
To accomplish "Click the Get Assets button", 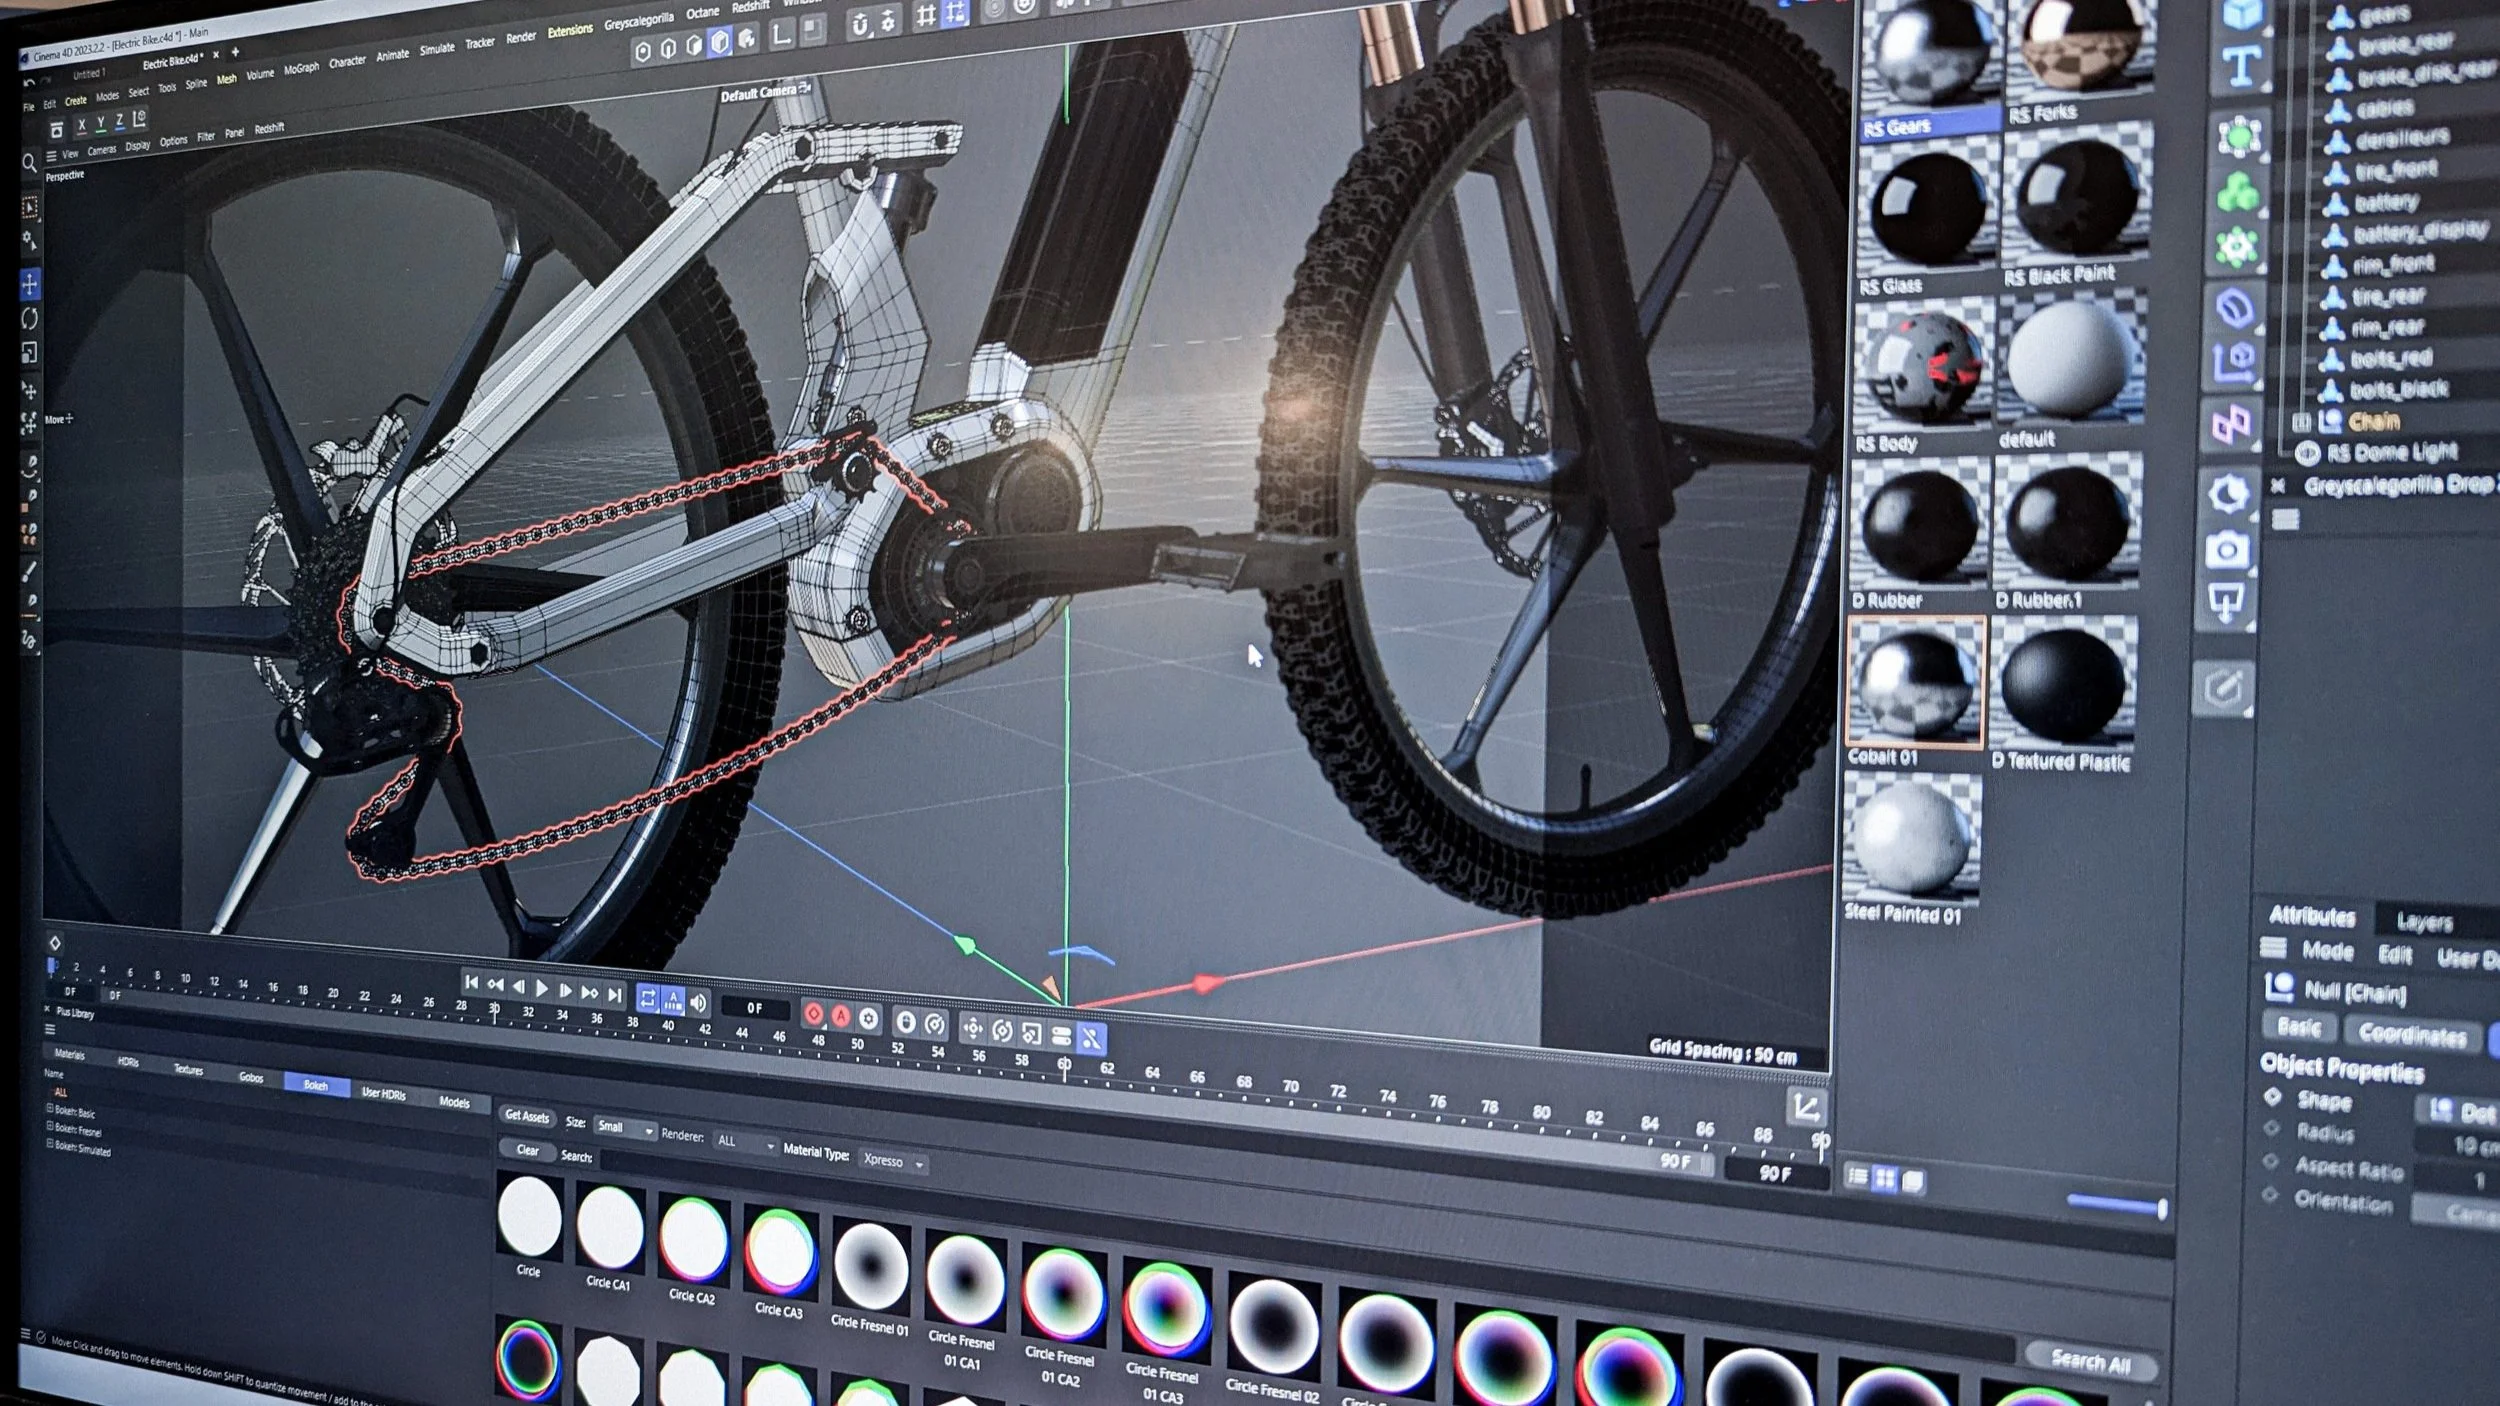I will point(527,1116).
